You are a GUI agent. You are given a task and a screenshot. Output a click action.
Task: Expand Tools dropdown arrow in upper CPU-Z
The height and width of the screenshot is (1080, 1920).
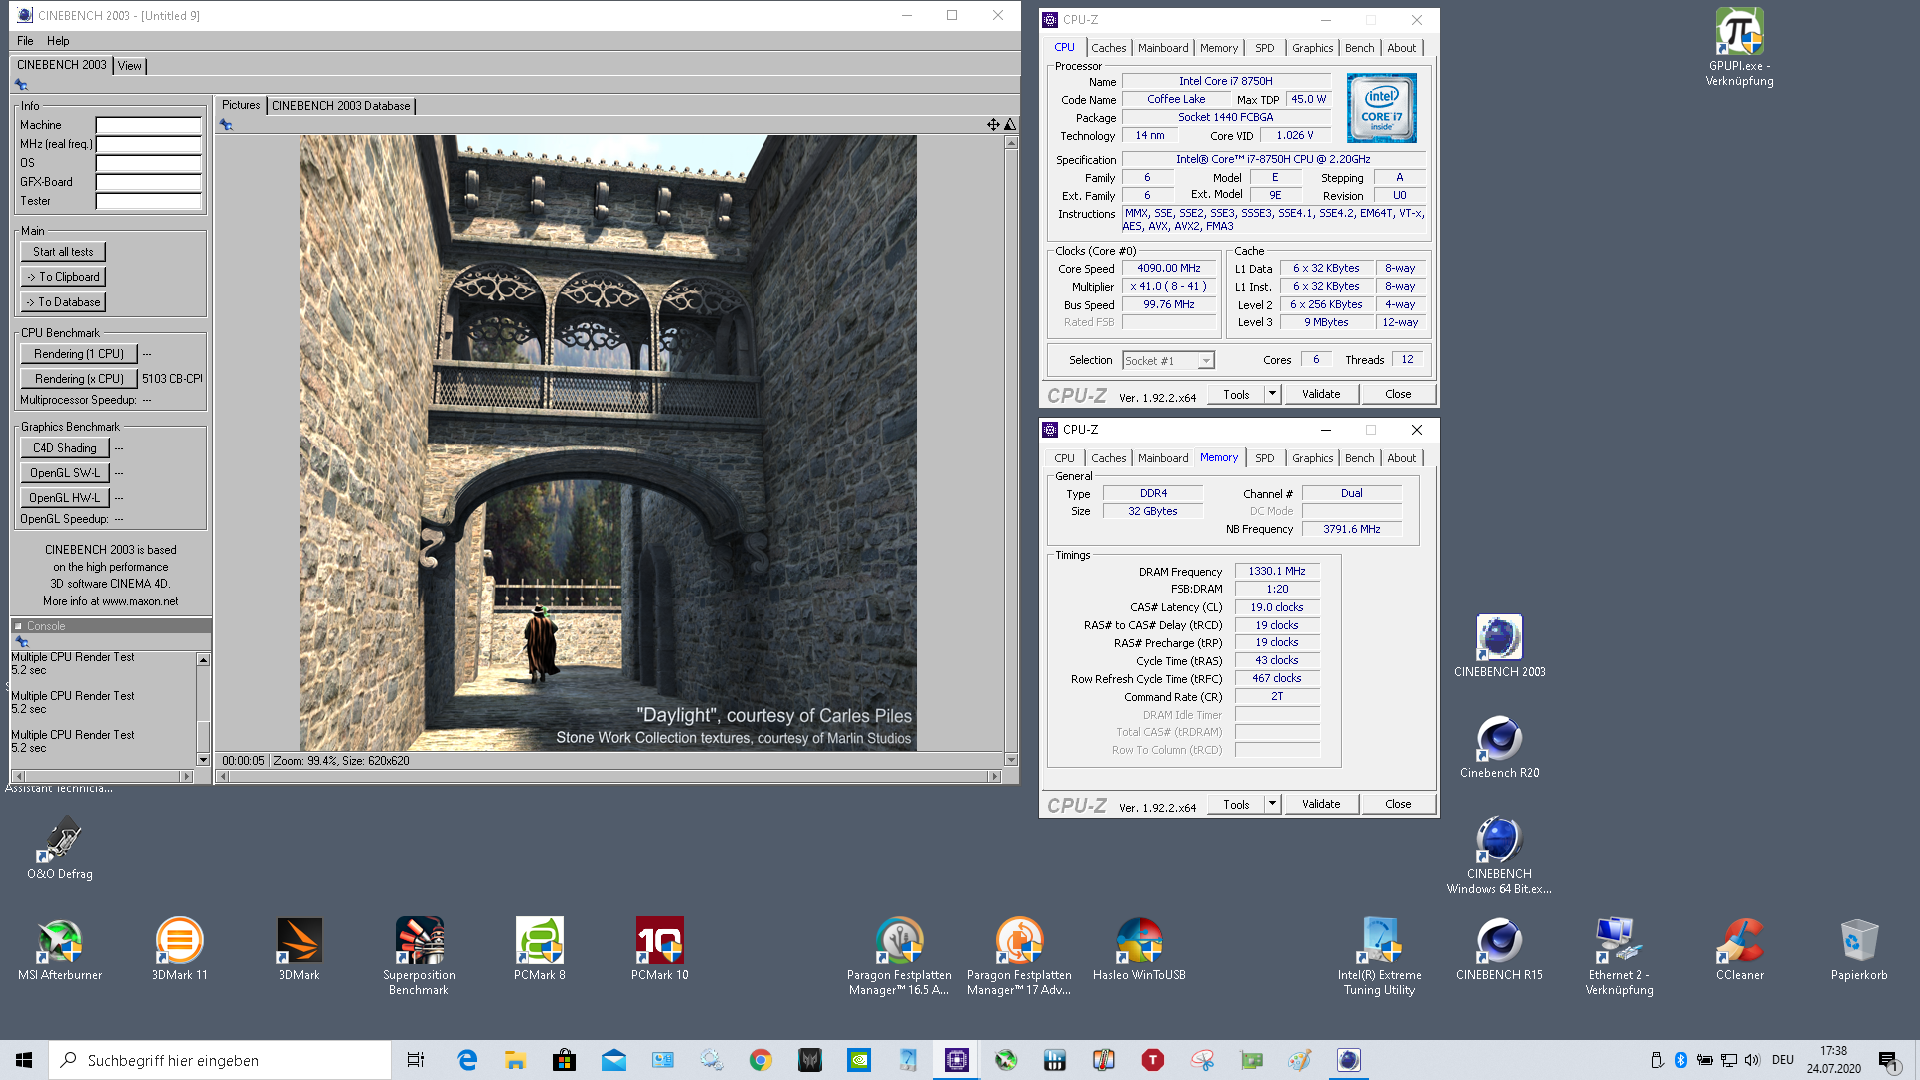[x=1272, y=394]
